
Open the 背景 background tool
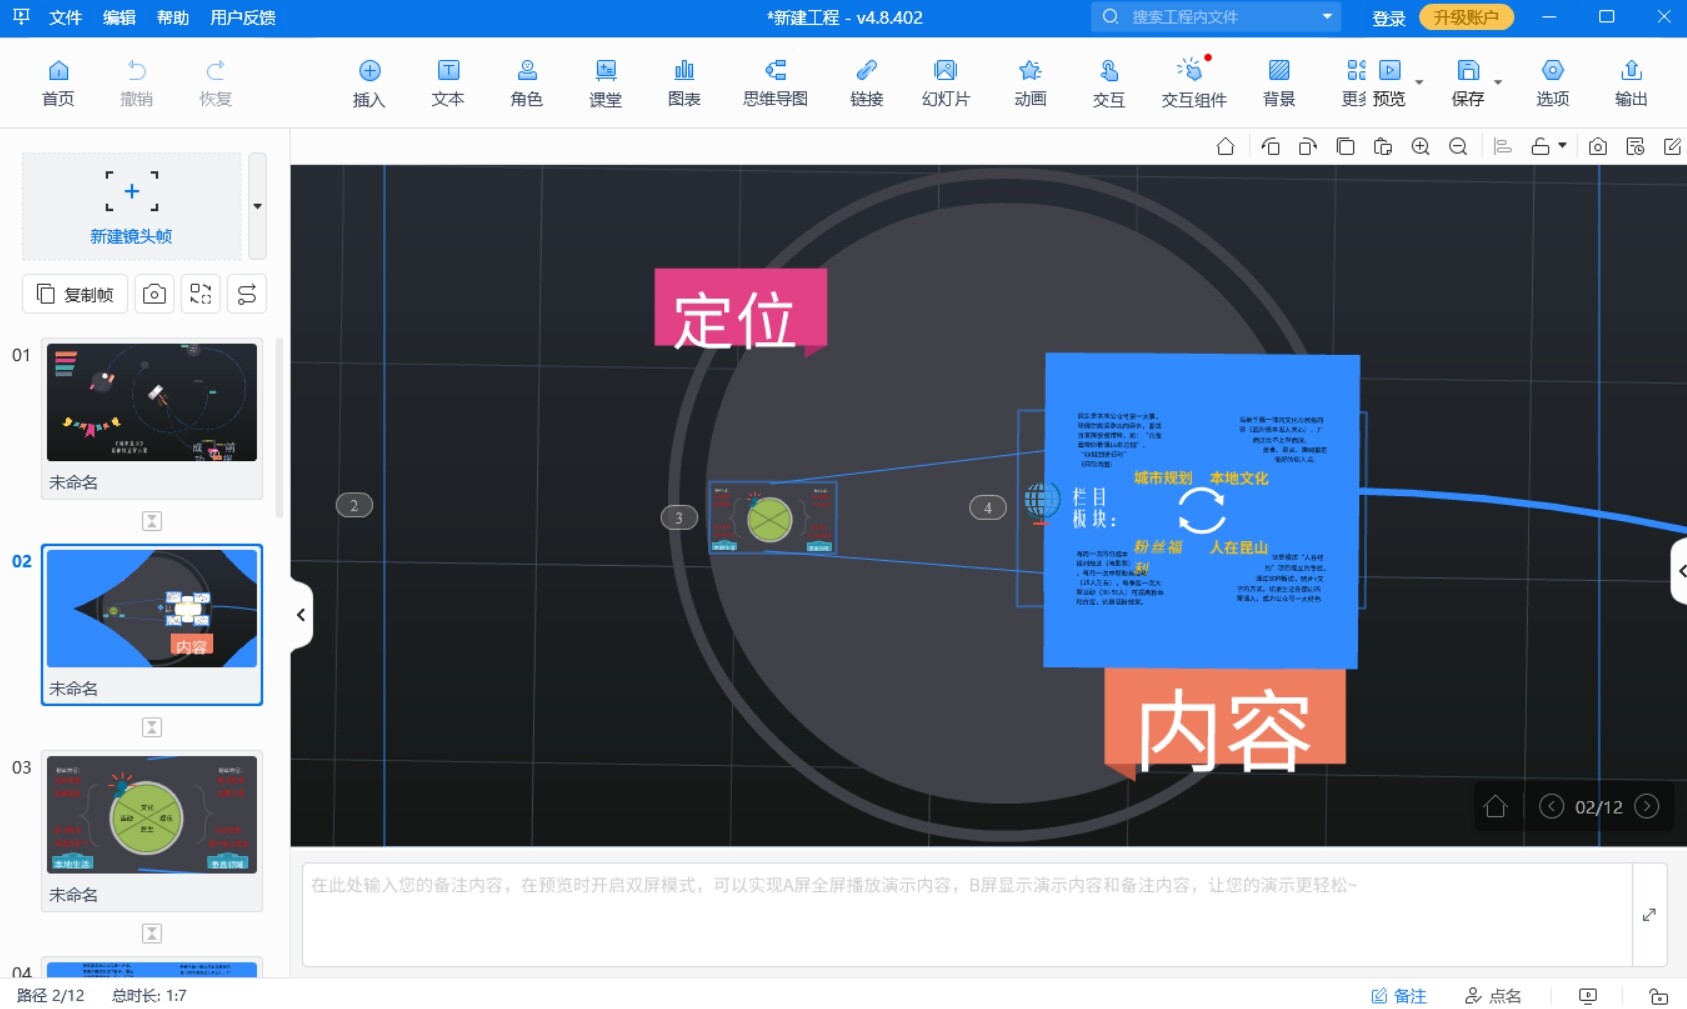pyautogui.click(x=1279, y=82)
